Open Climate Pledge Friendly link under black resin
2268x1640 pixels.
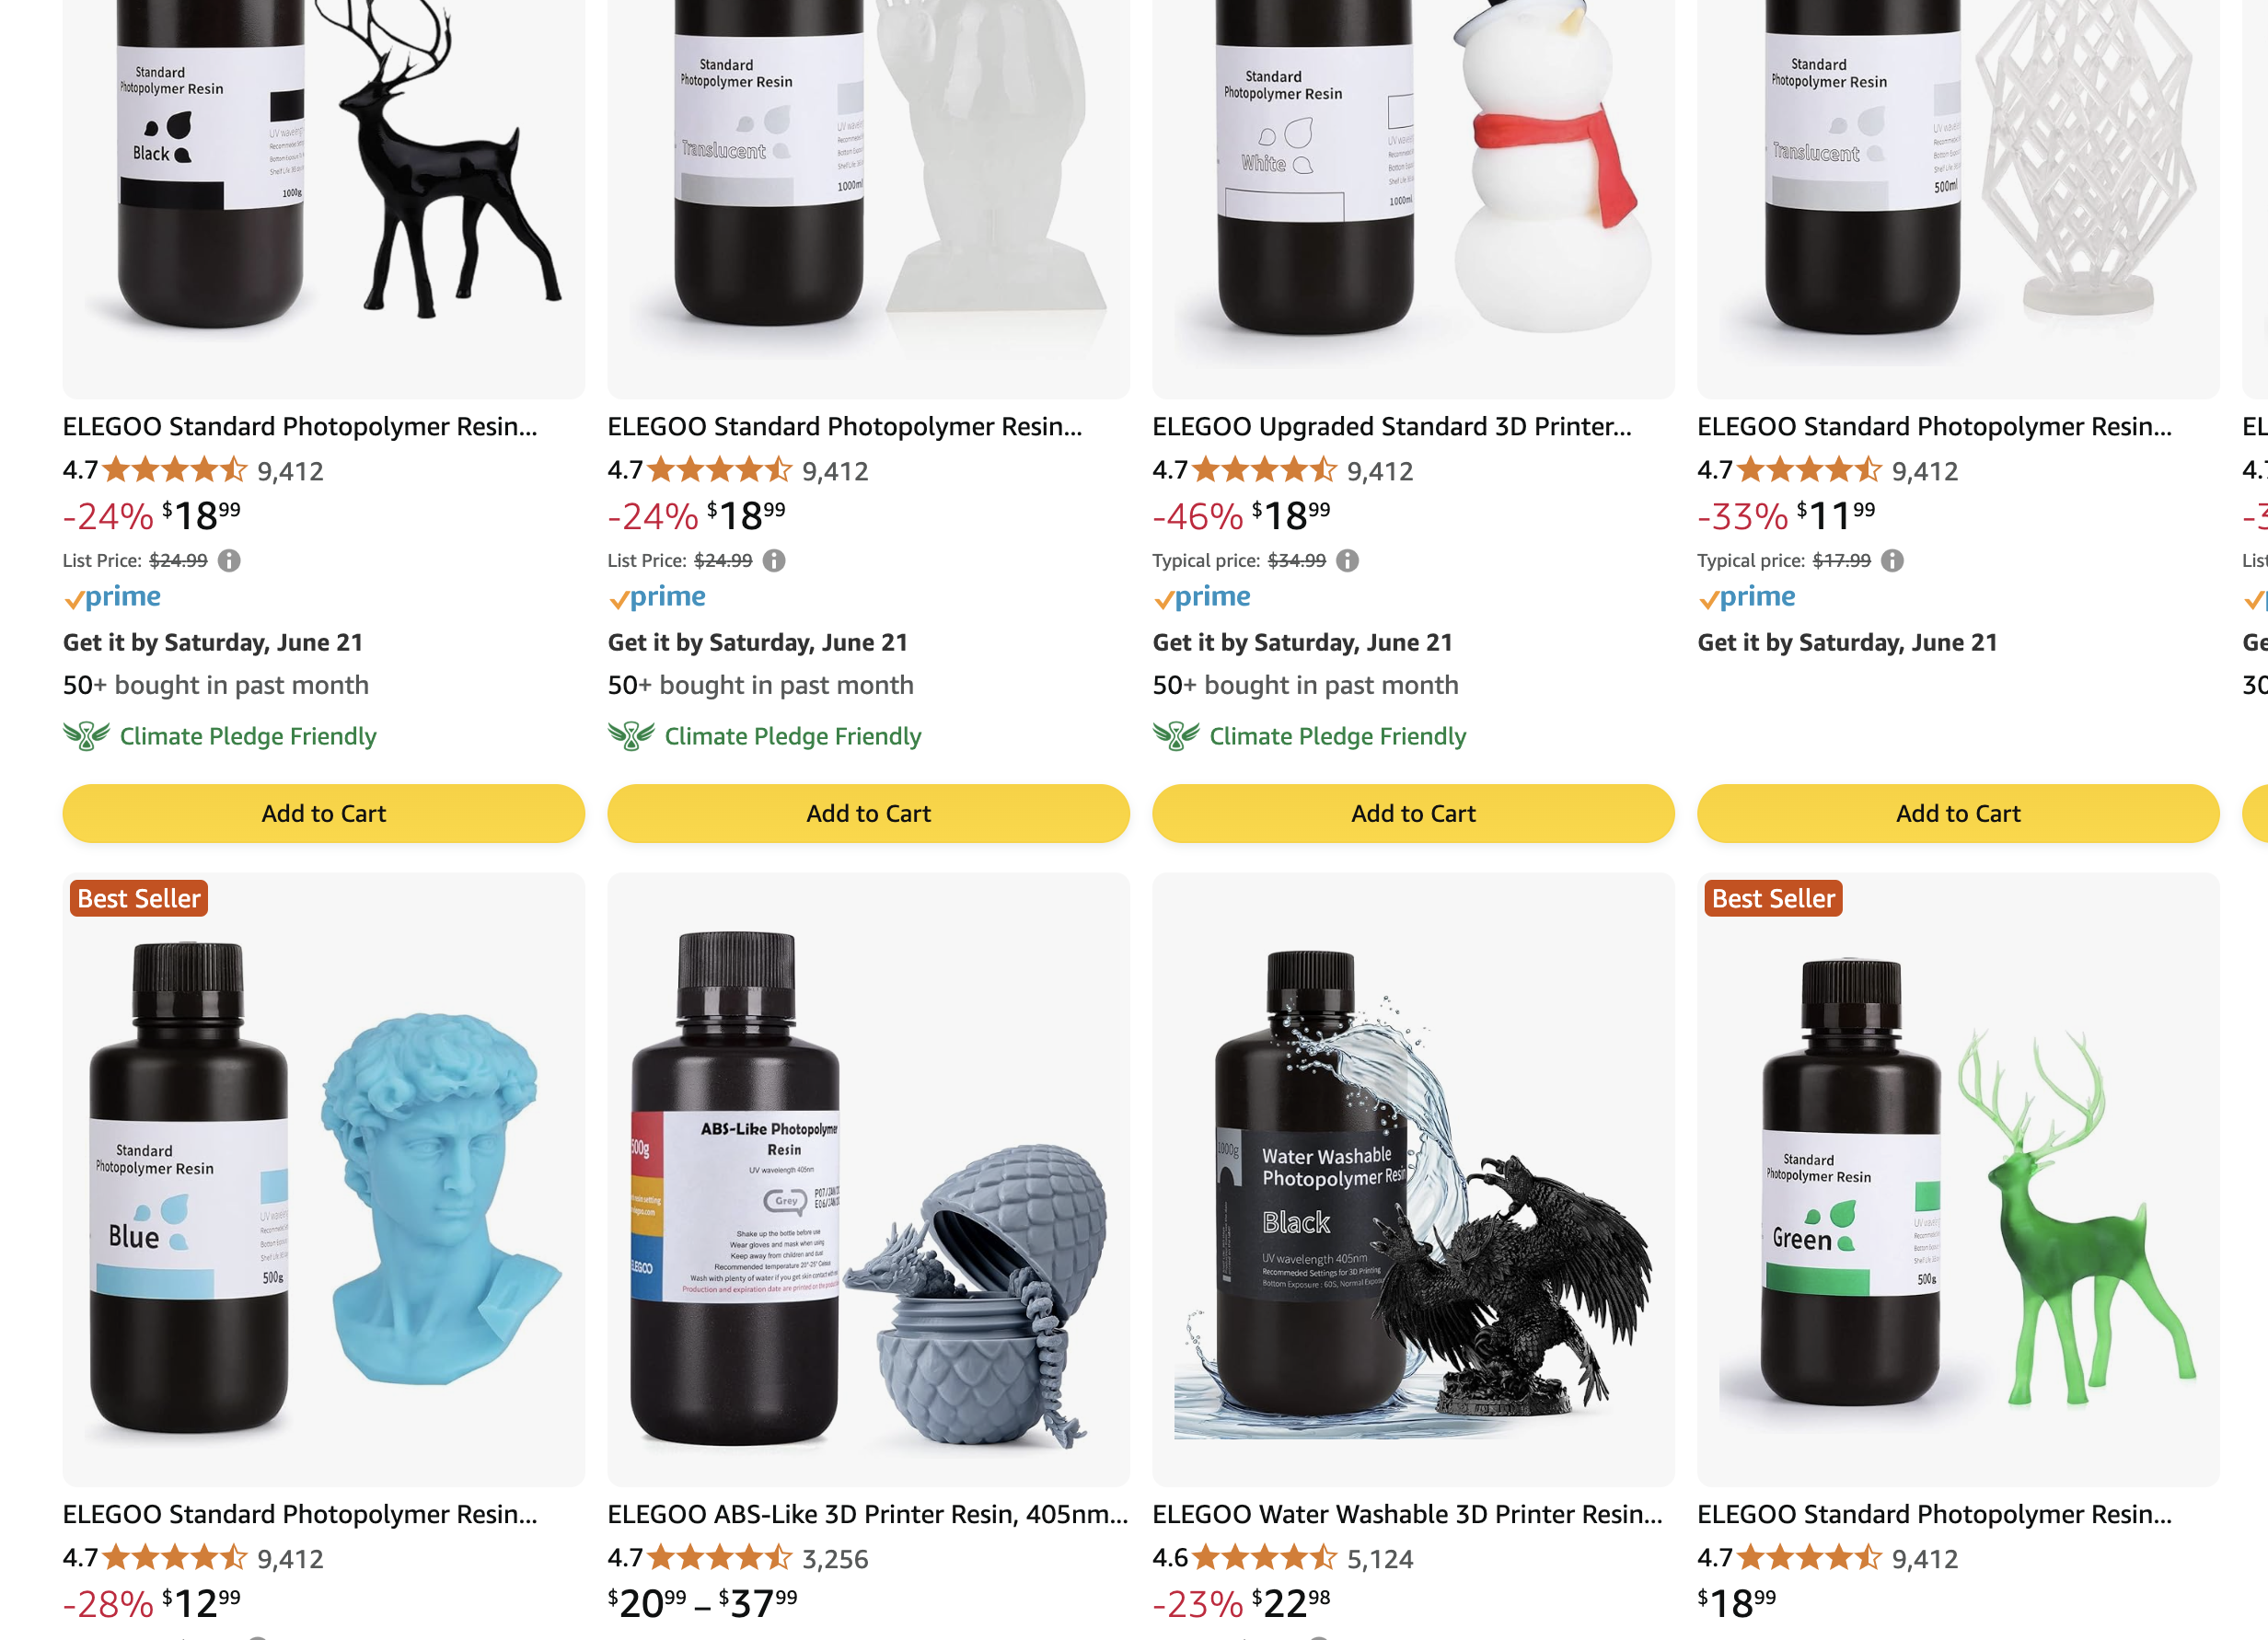(x=248, y=736)
